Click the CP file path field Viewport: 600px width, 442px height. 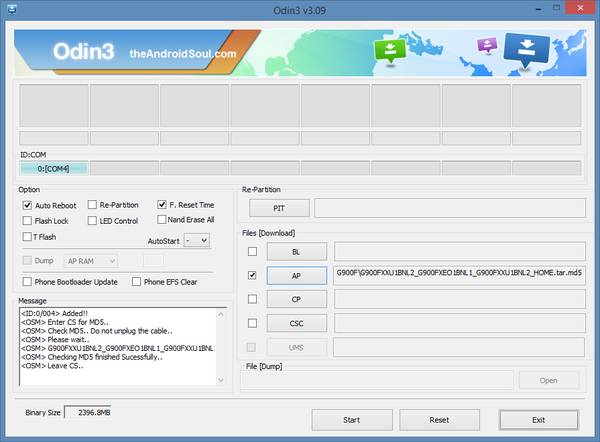[x=460, y=299]
